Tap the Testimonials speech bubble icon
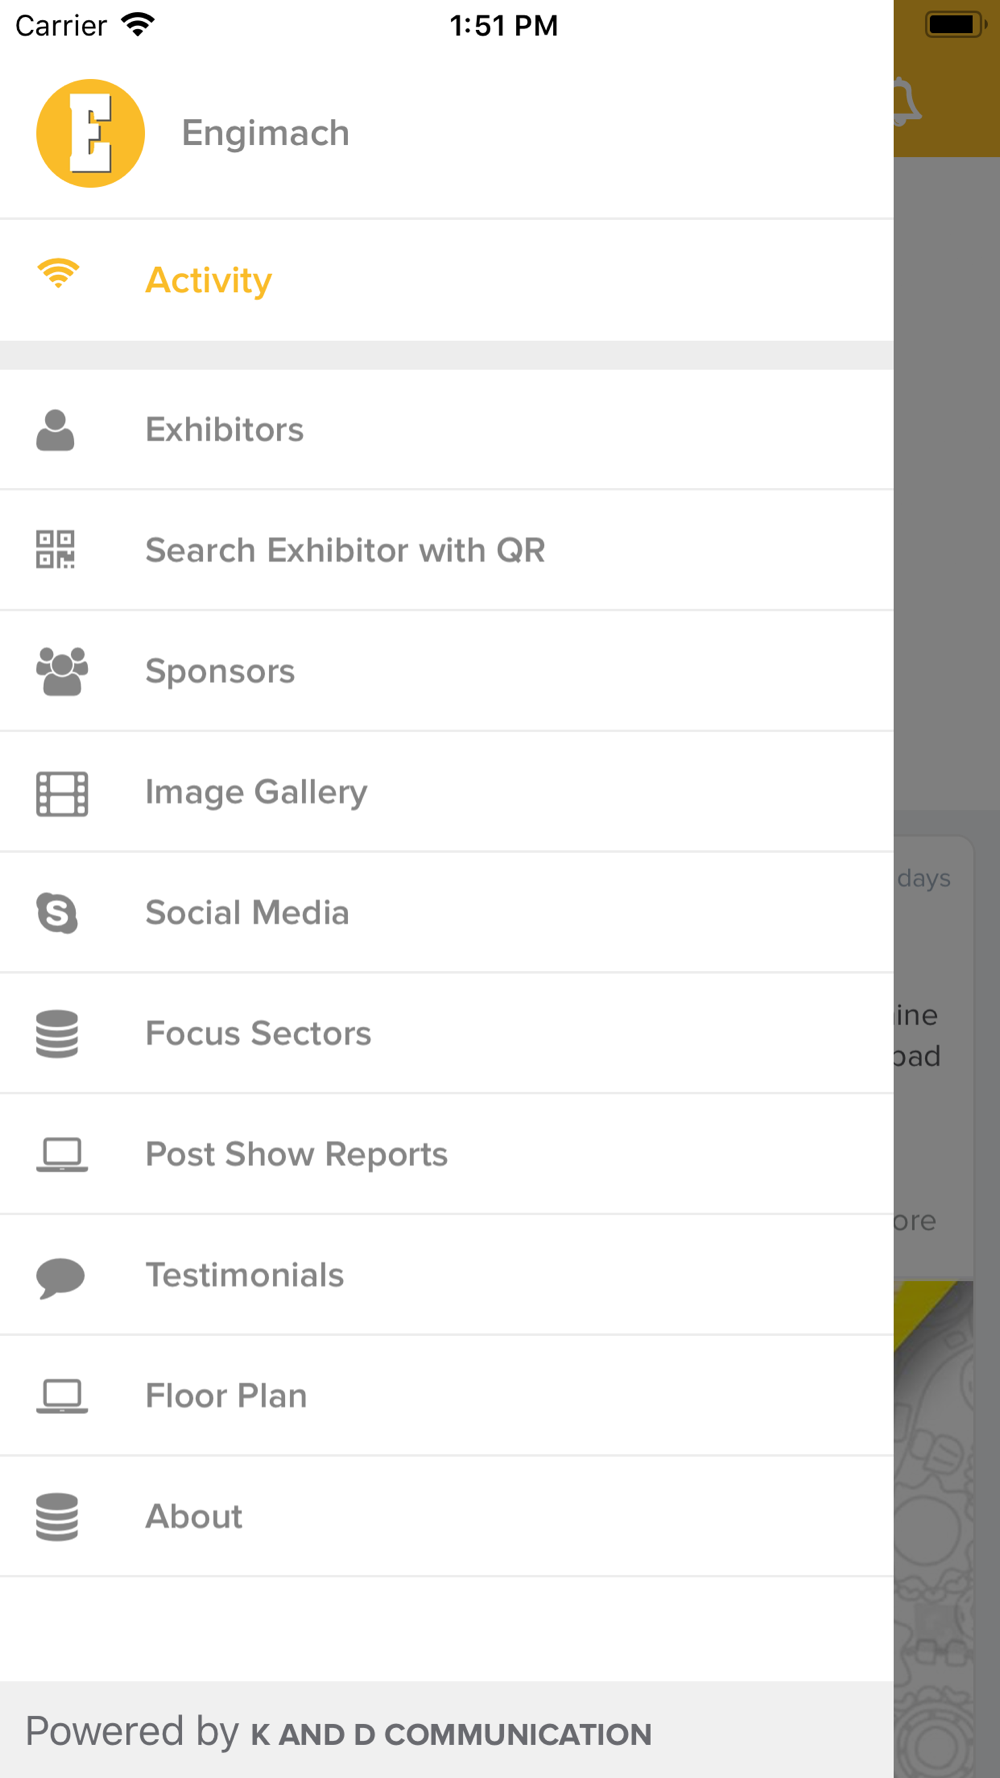 (x=60, y=1277)
